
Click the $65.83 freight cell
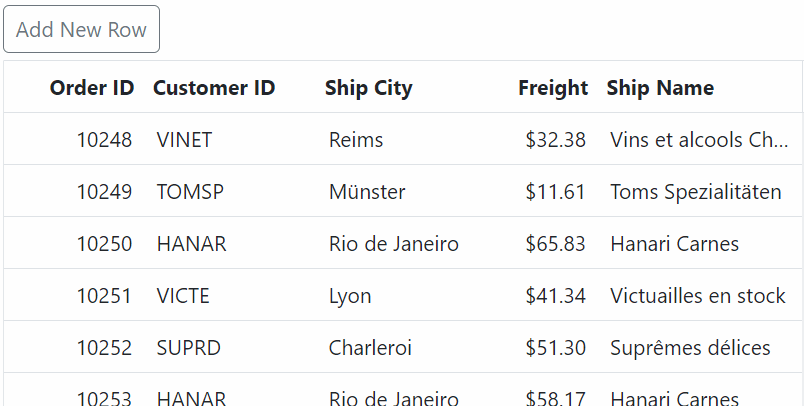click(555, 244)
